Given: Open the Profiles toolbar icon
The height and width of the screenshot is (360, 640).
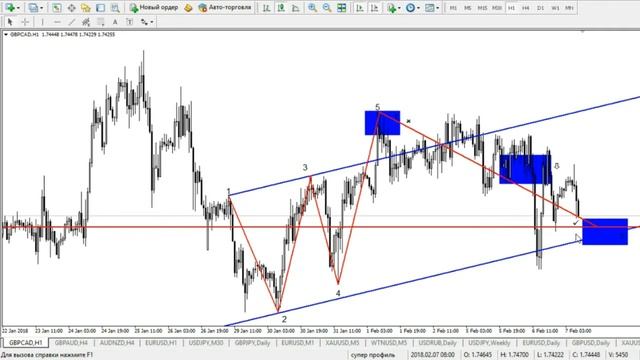Looking at the screenshot, I should (x=33, y=8).
